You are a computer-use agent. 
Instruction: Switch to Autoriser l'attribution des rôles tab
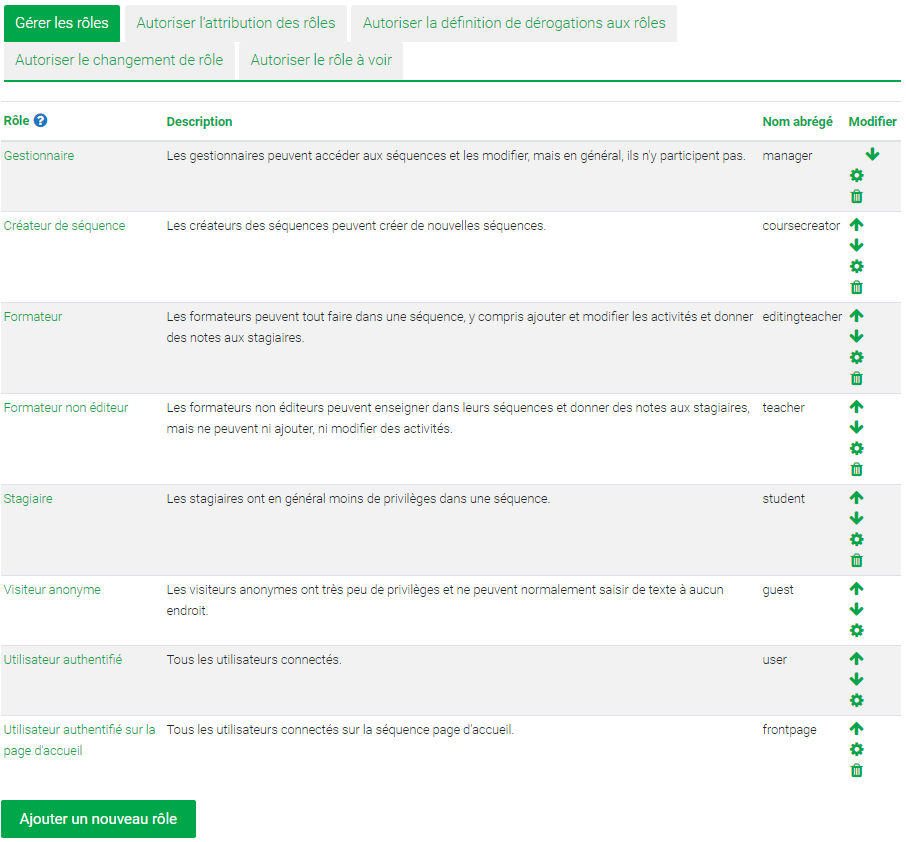pos(236,23)
